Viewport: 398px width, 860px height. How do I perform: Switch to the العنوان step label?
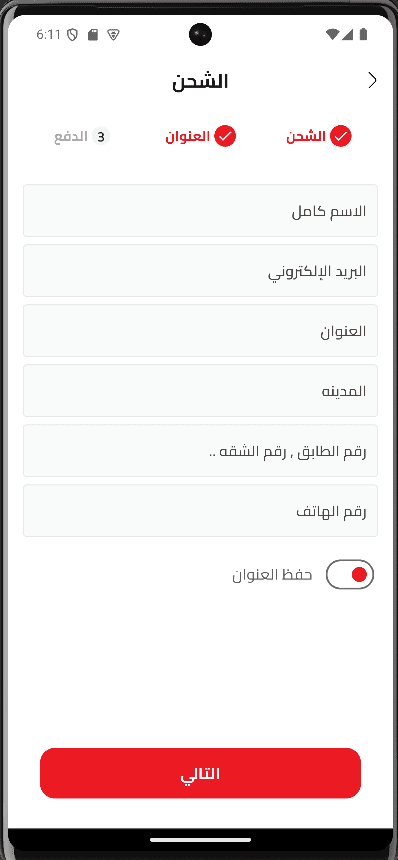point(187,137)
